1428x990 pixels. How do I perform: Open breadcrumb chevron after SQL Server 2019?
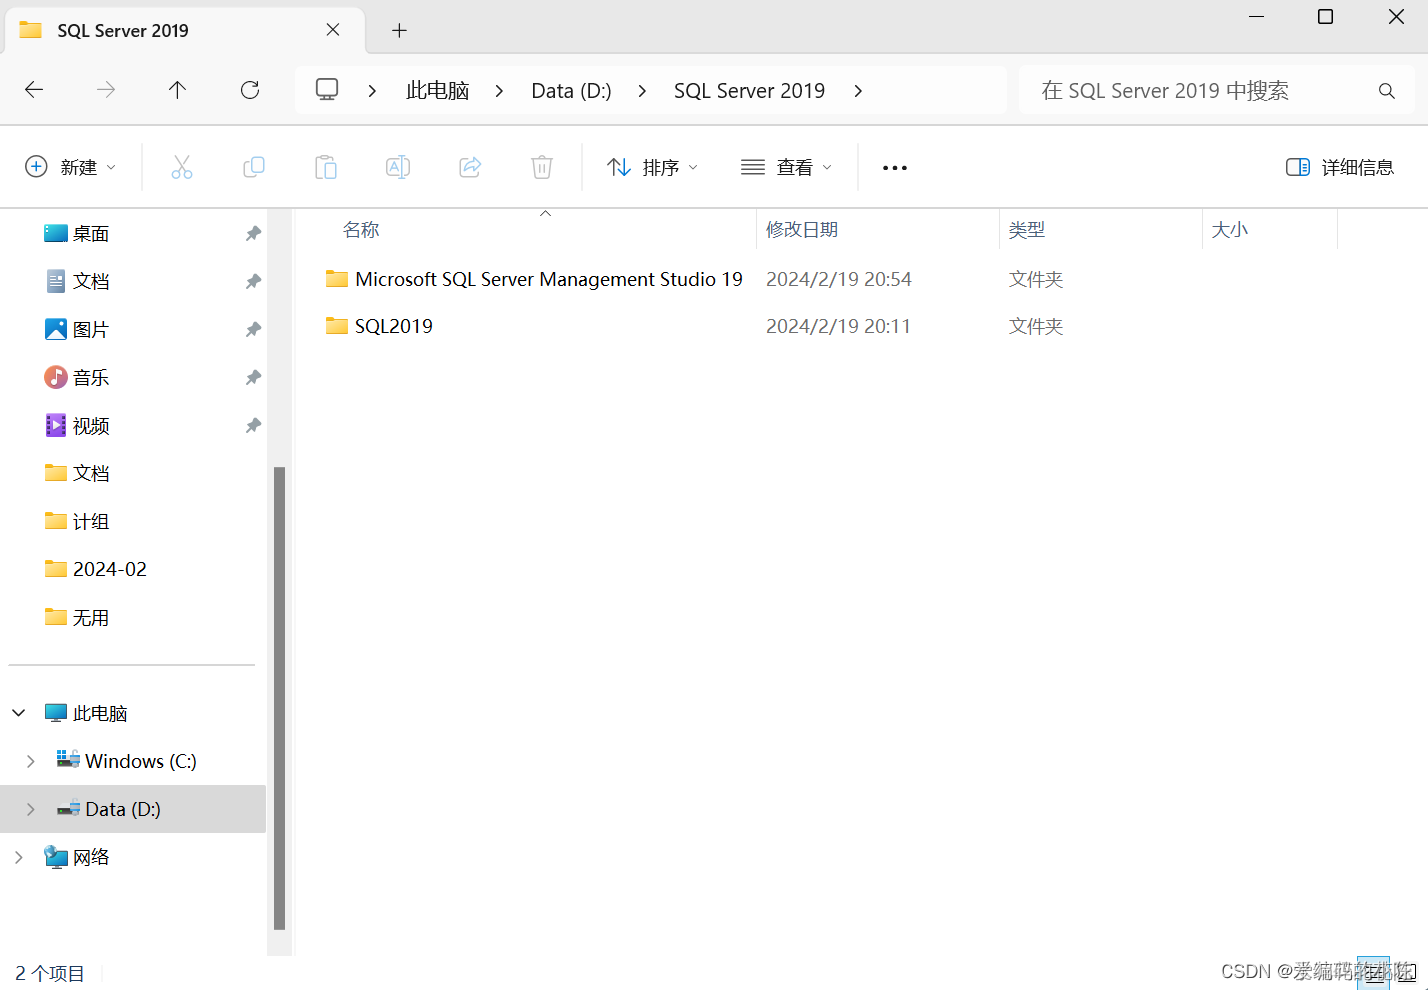point(858,91)
